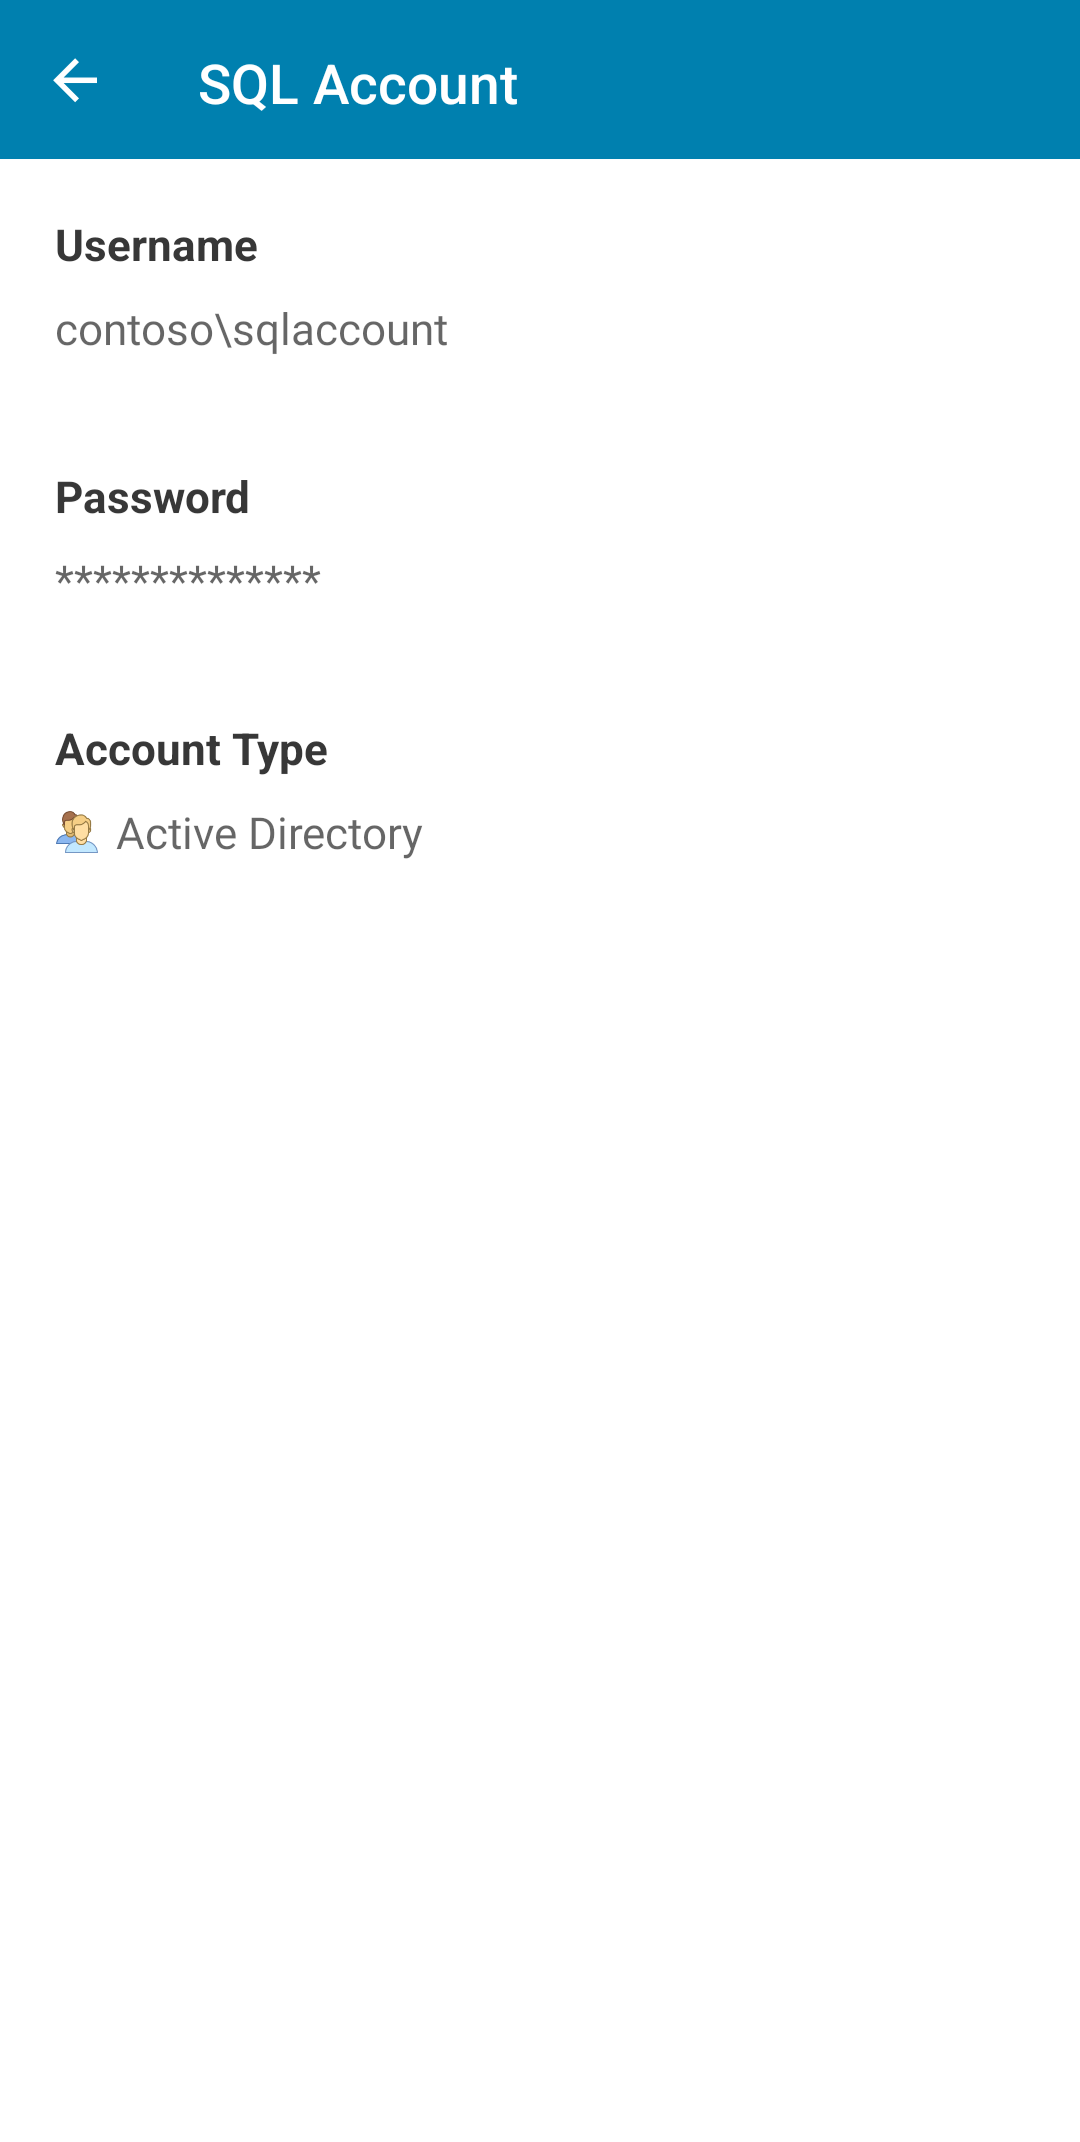The height and width of the screenshot is (2142, 1080).
Task: Click the header text reading SQL Account
Action: [358, 85]
